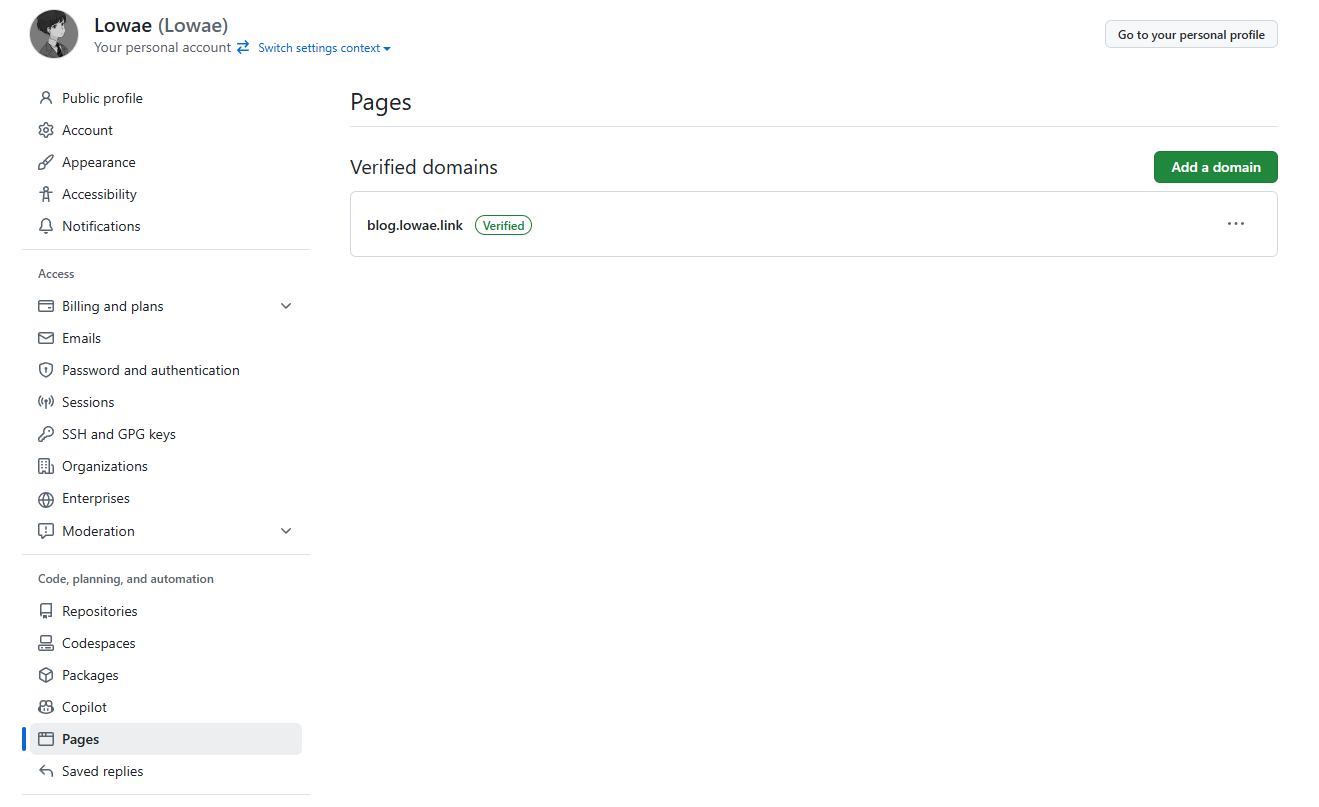
Task: Click the Organizations building icon
Action: (x=46, y=466)
